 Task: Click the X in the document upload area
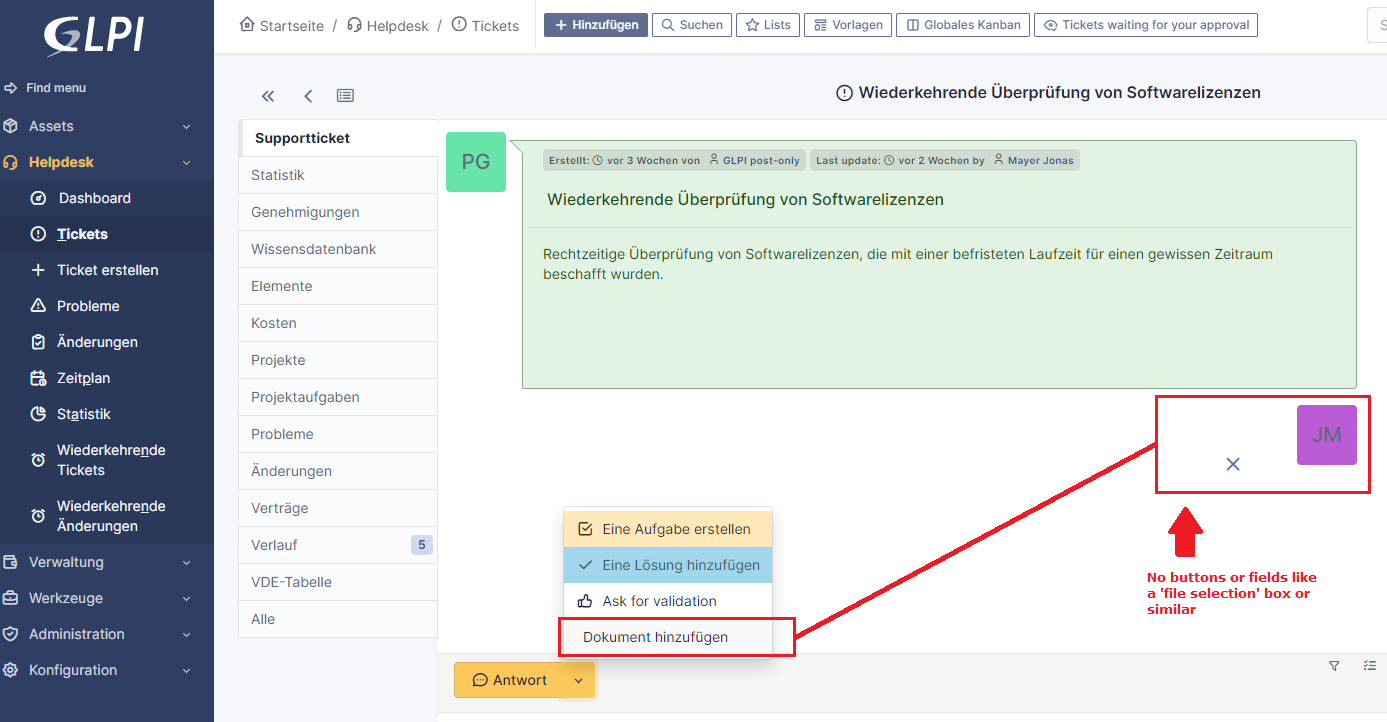click(x=1232, y=464)
